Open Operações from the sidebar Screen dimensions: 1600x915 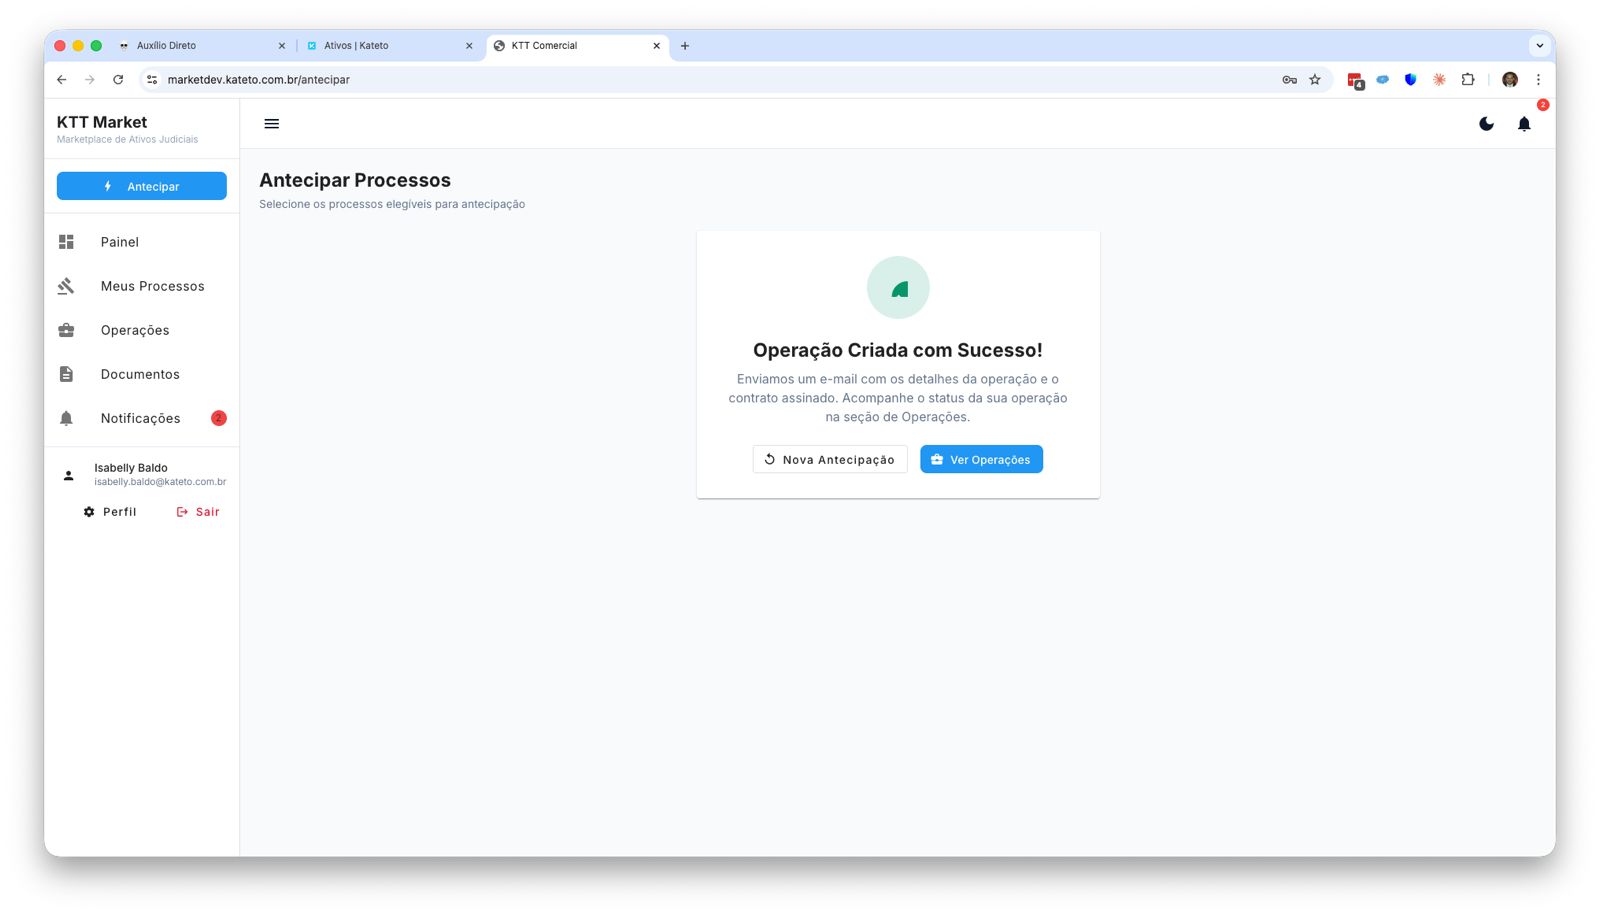tap(134, 330)
